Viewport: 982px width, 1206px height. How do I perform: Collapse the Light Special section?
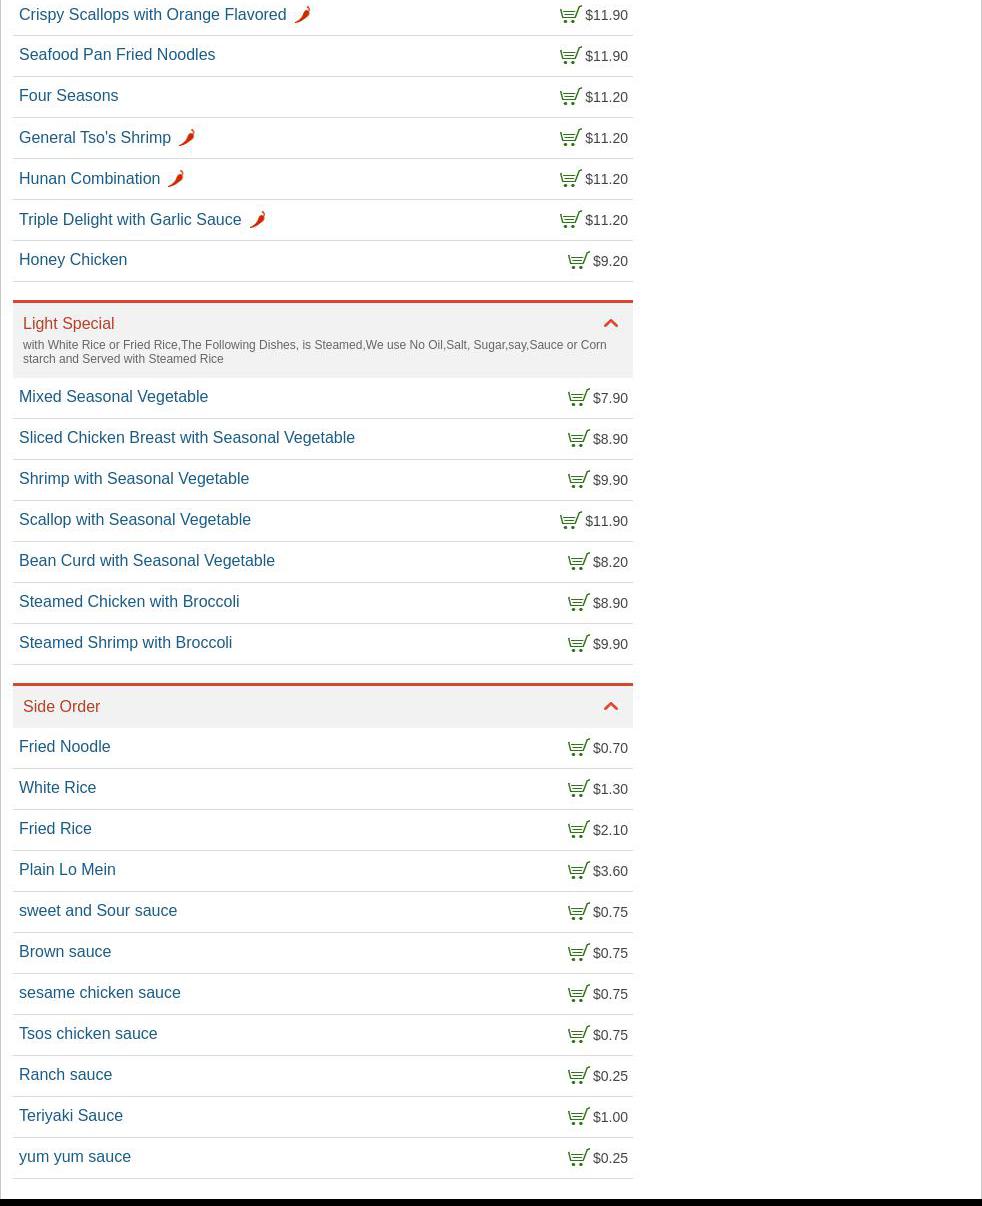click(611, 324)
